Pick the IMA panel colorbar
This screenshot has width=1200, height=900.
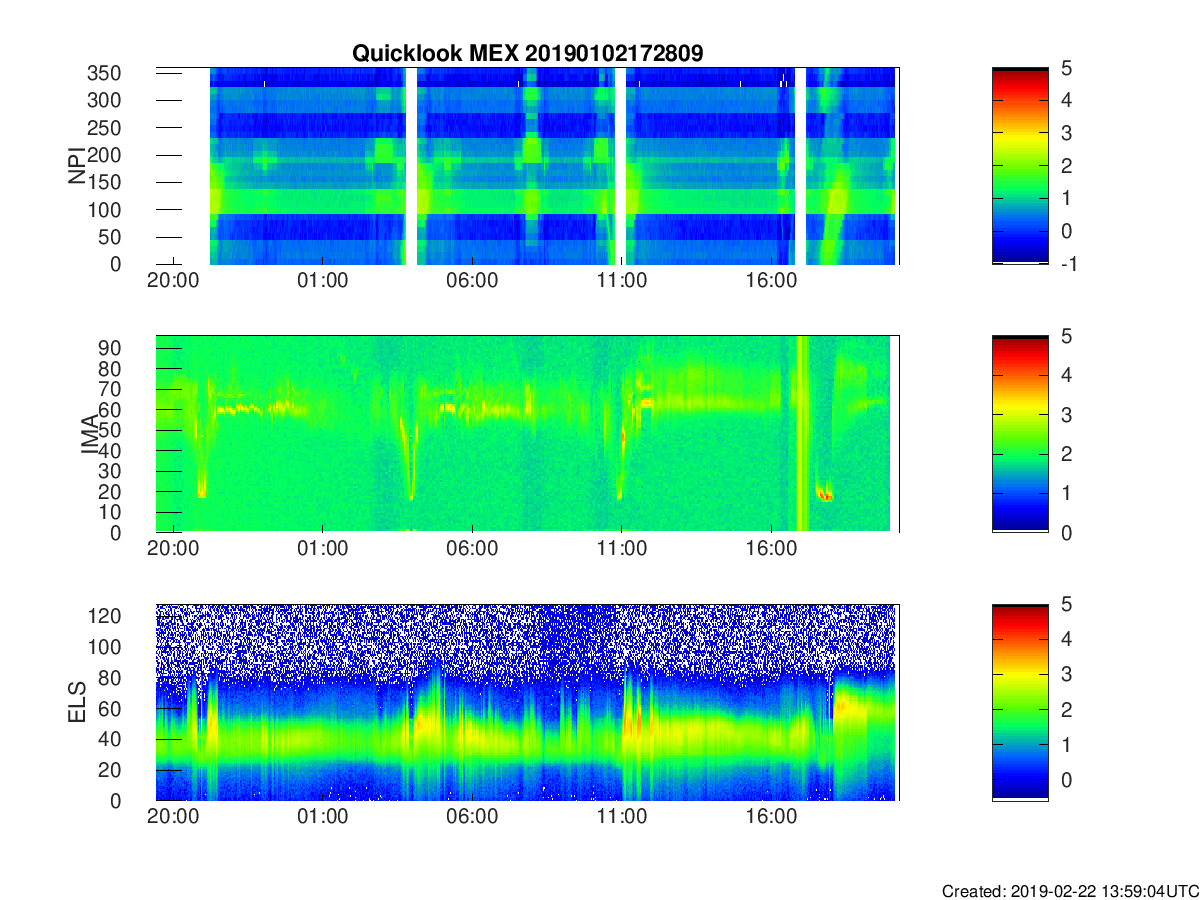click(1020, 434)
